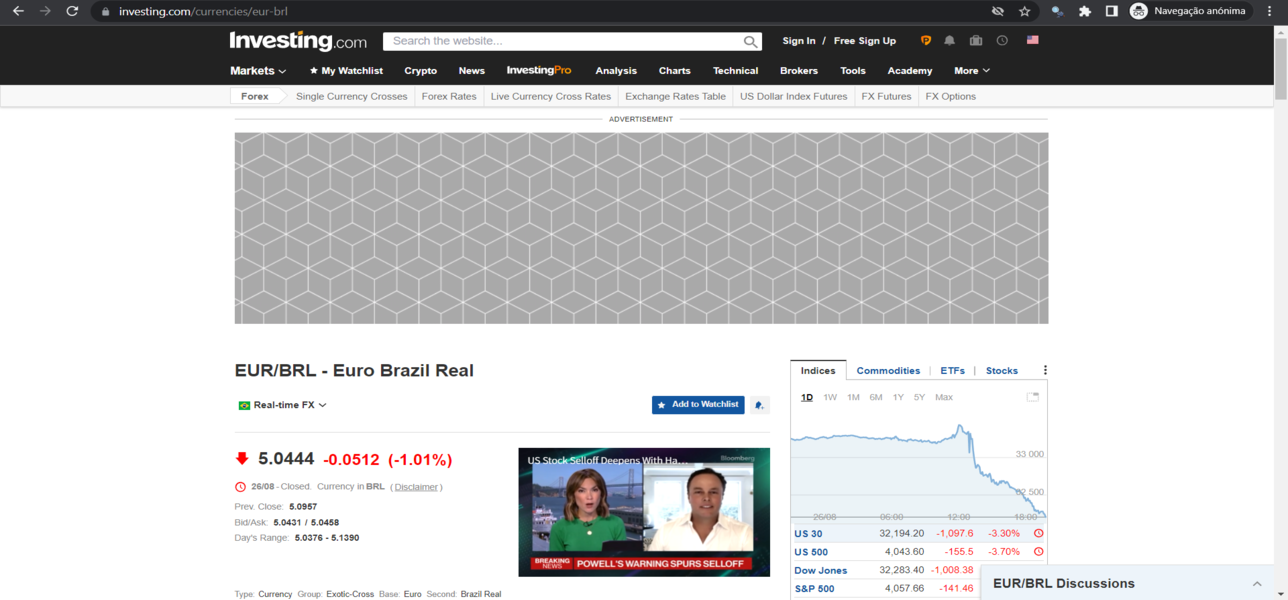The image size is (1288, 600).
Task: Open Live Currency Cross Rates link
Action: [551, 97]
